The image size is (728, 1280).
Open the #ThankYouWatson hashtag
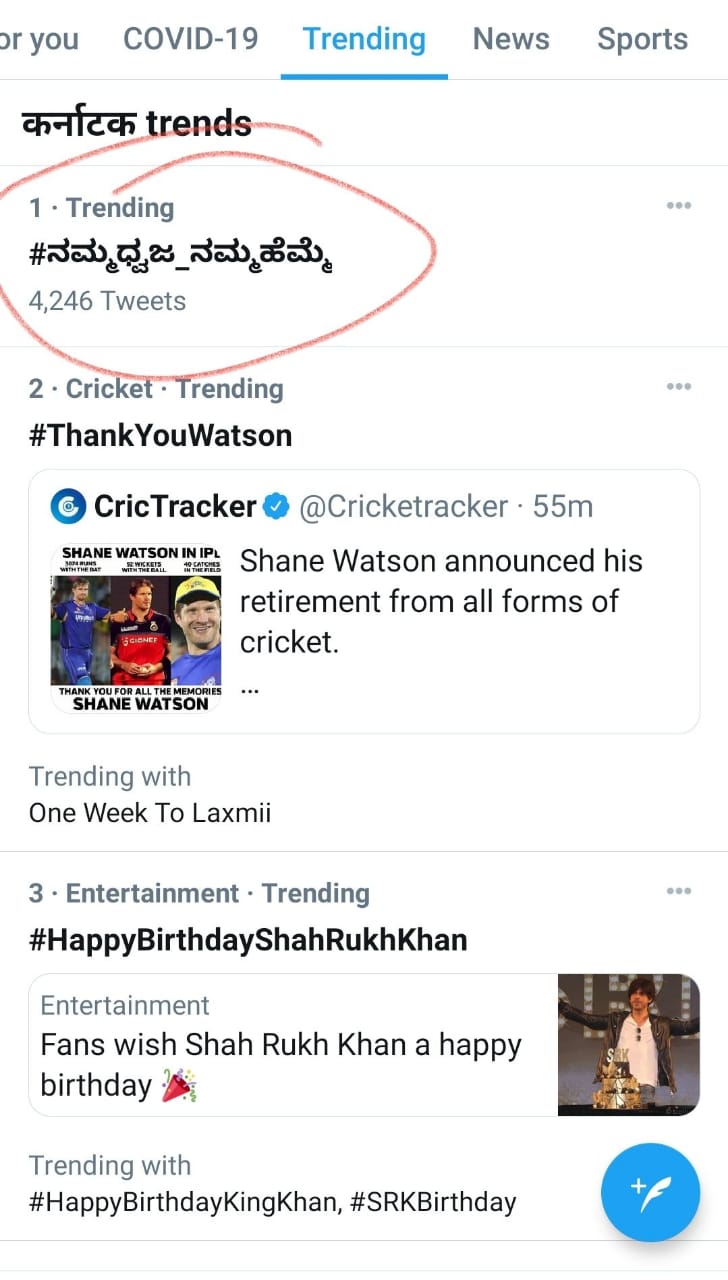point(160,435)
